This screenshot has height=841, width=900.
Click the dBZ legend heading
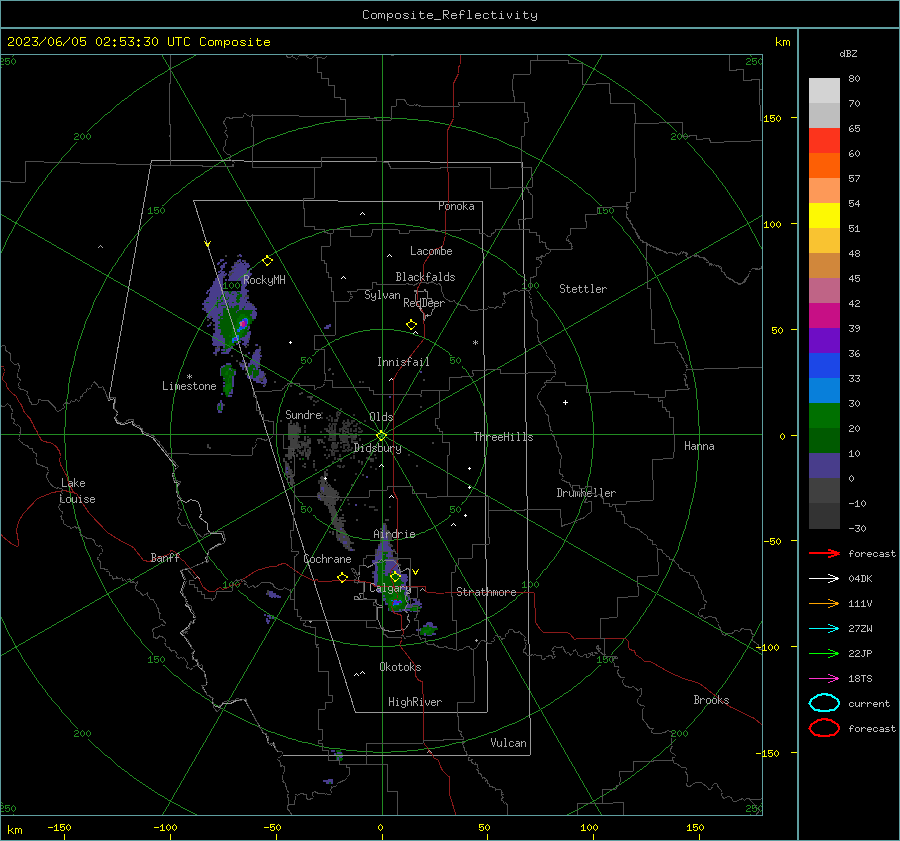point(848,54)
